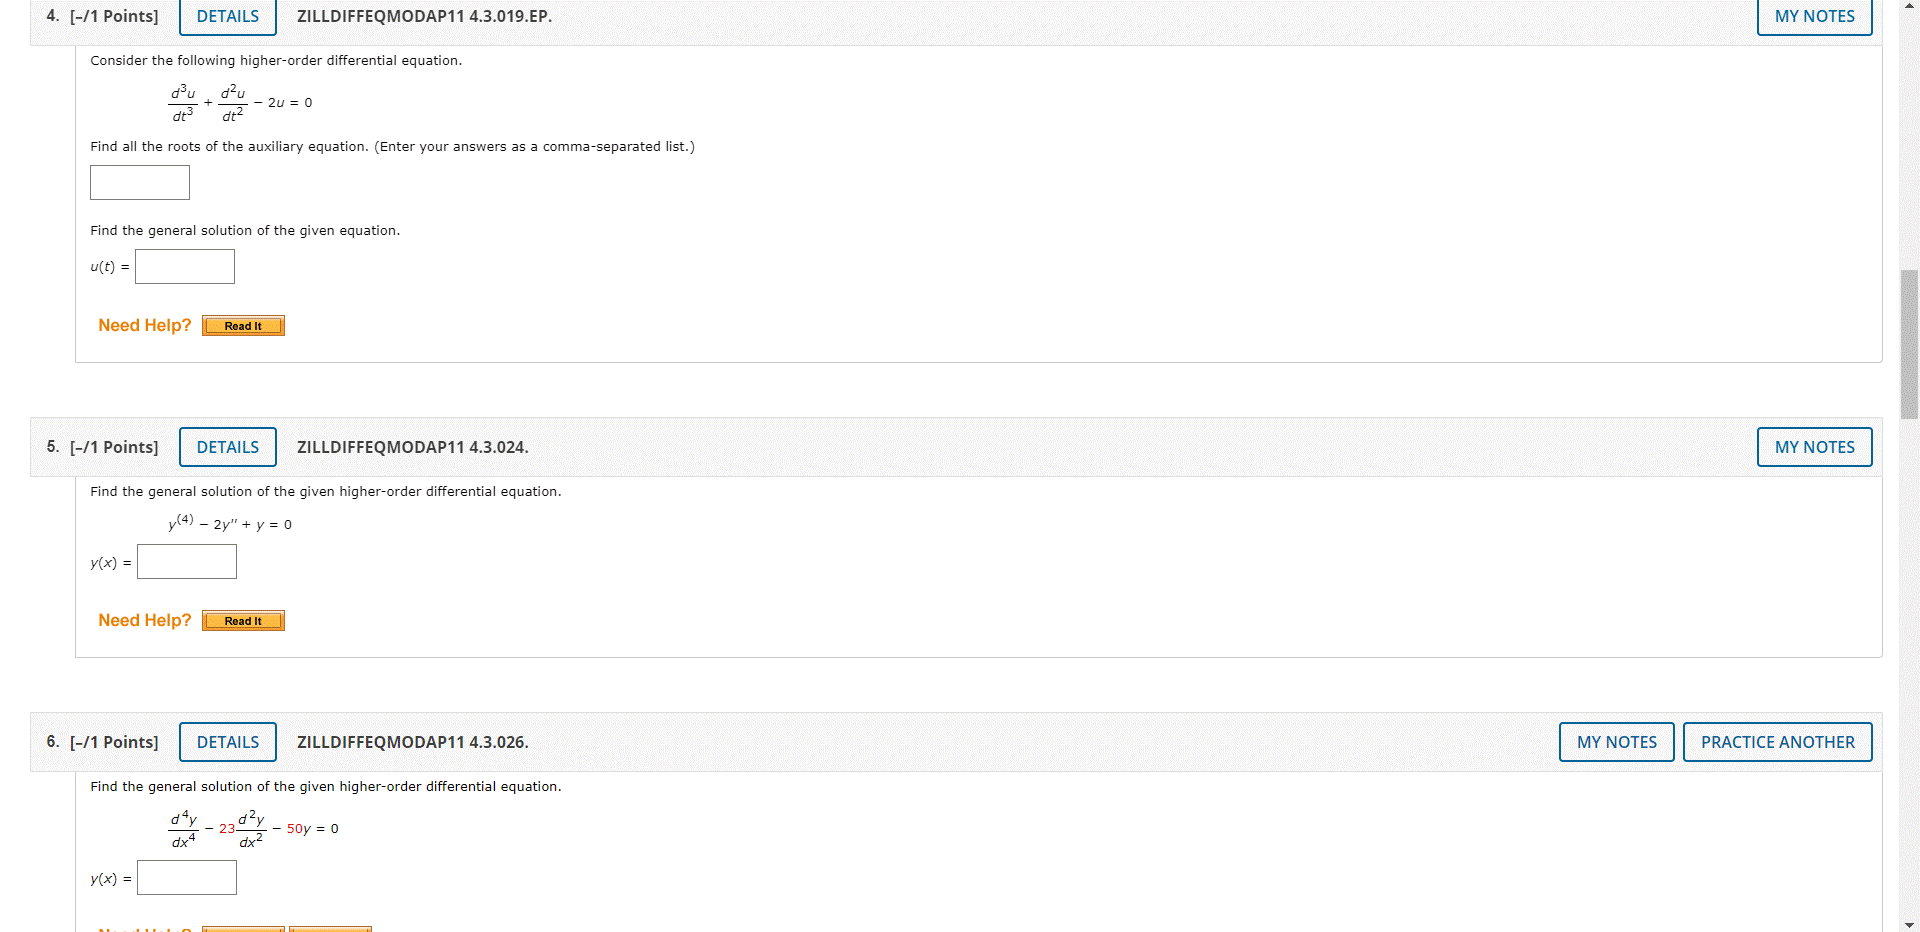
Task: Click 'Consider the following higher-order differential equation' text
Action: (276, 60)
